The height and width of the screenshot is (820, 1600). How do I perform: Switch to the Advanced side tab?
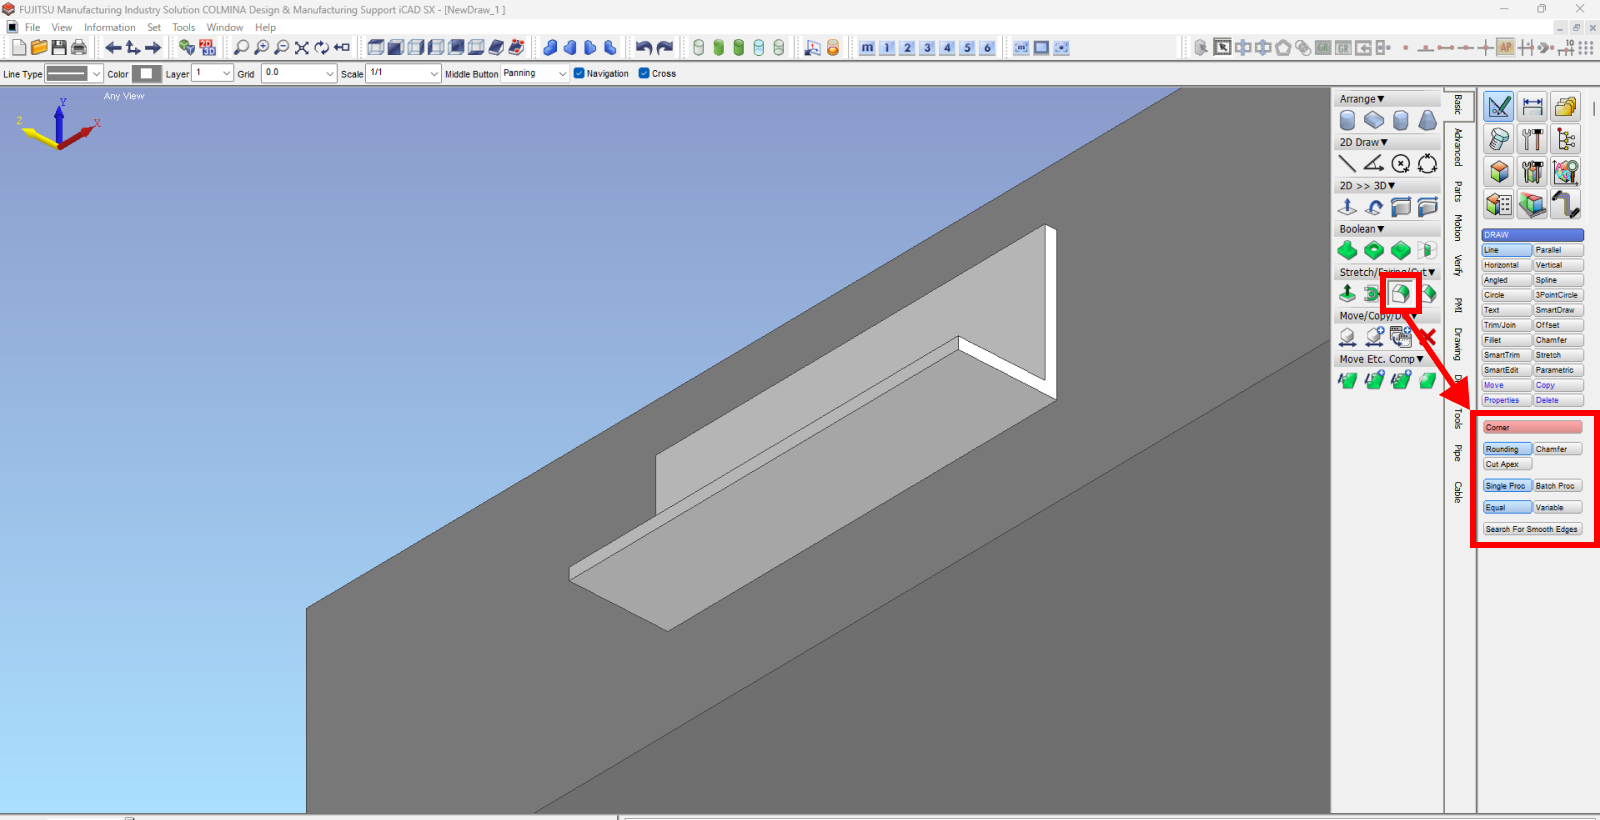click(x=1458, y=146)
